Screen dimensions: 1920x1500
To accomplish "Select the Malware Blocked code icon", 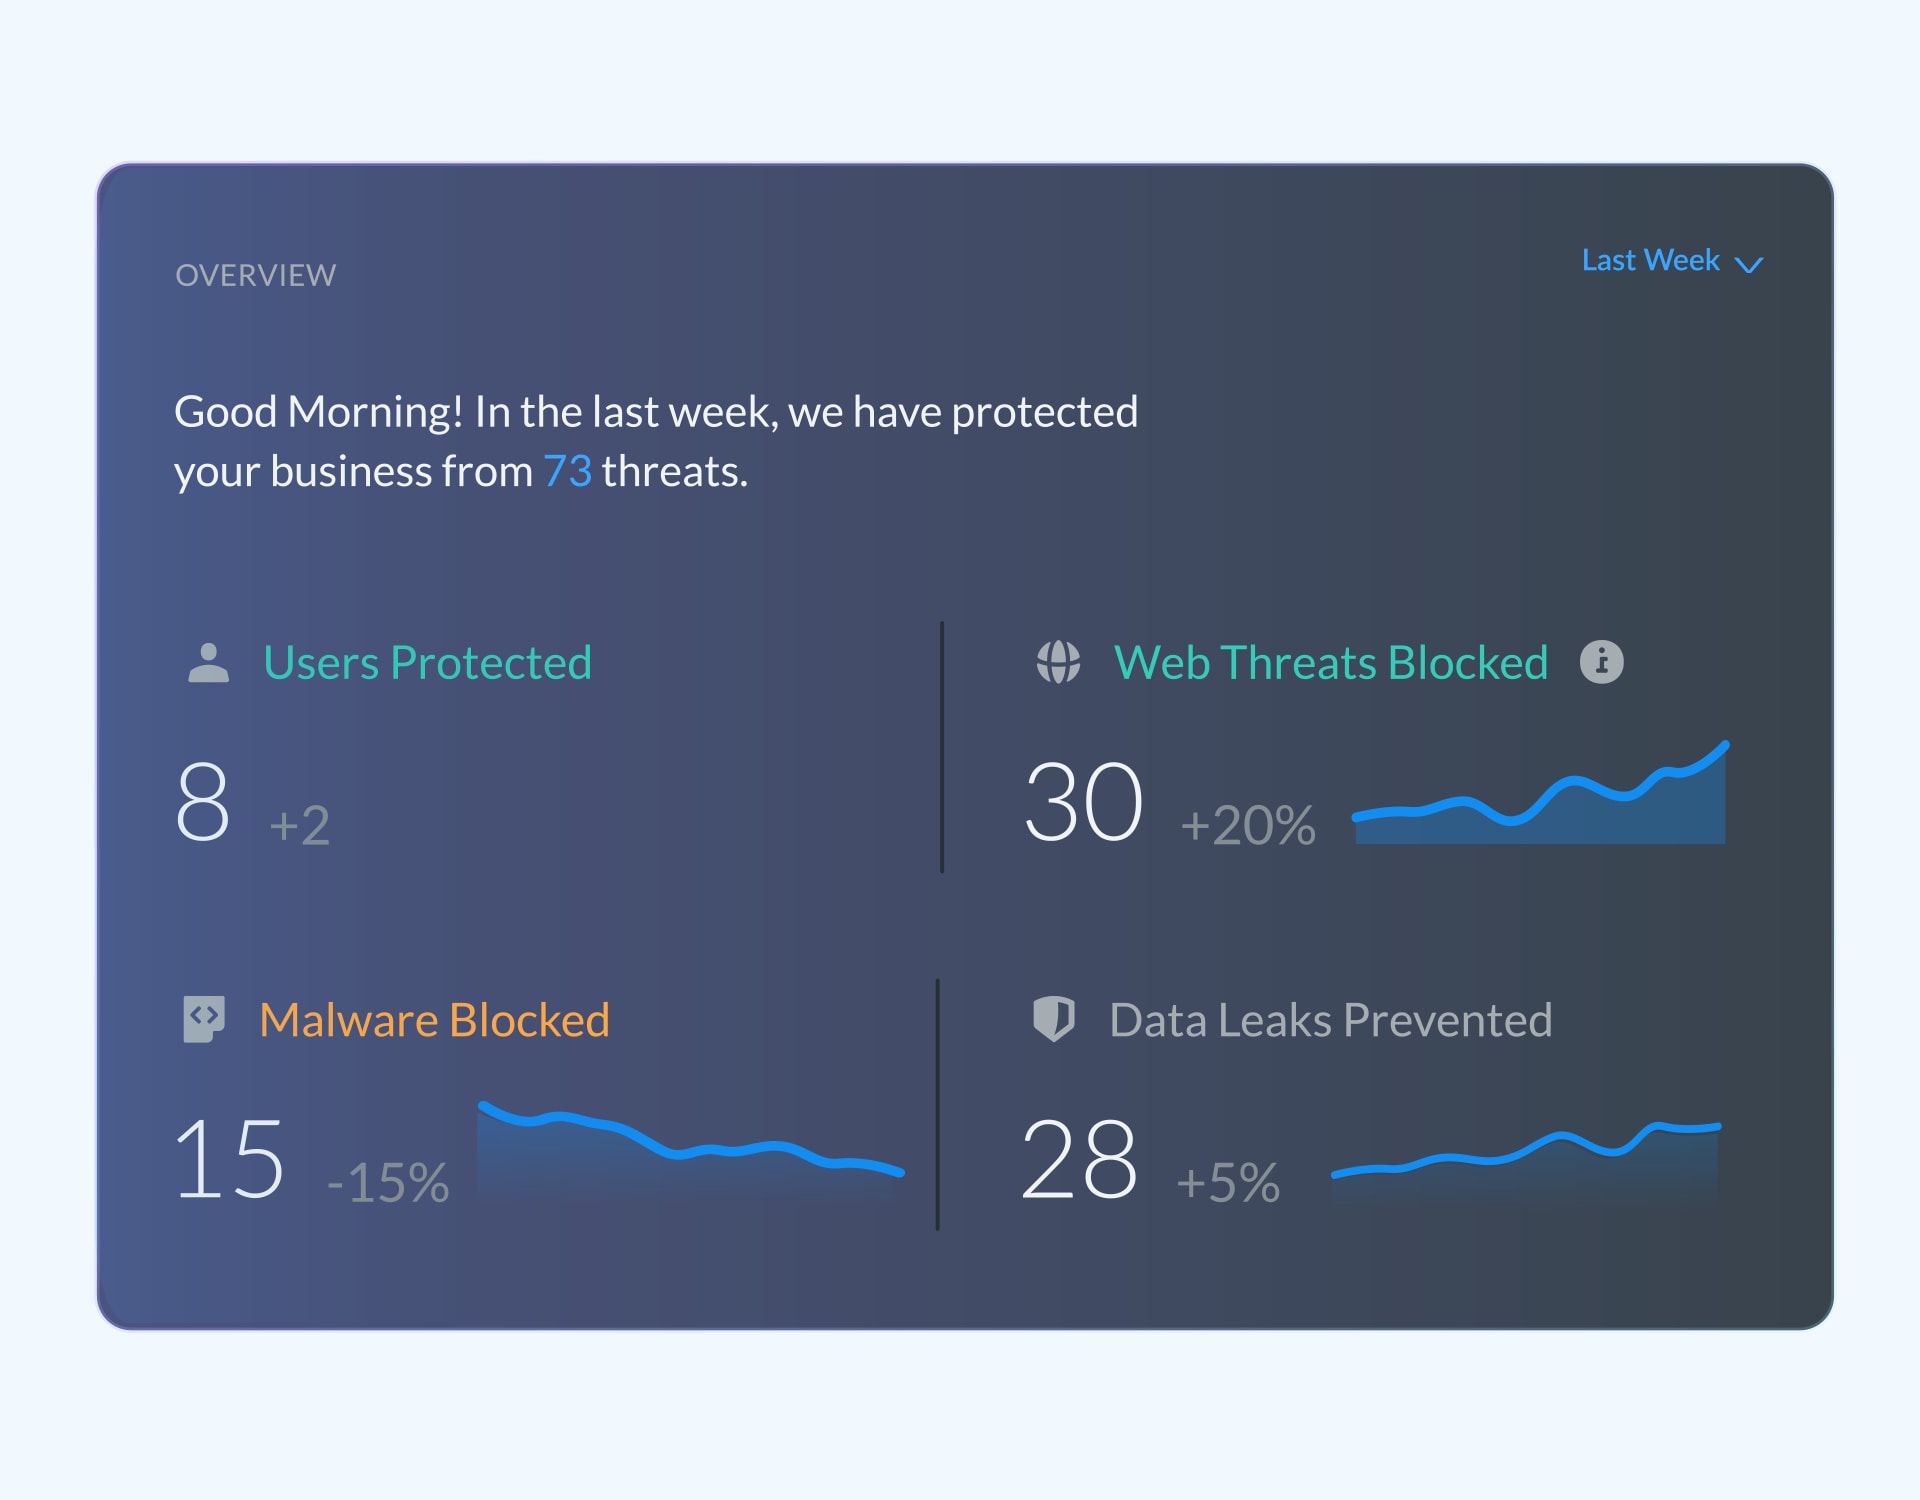I will [x=205, y=1019].
